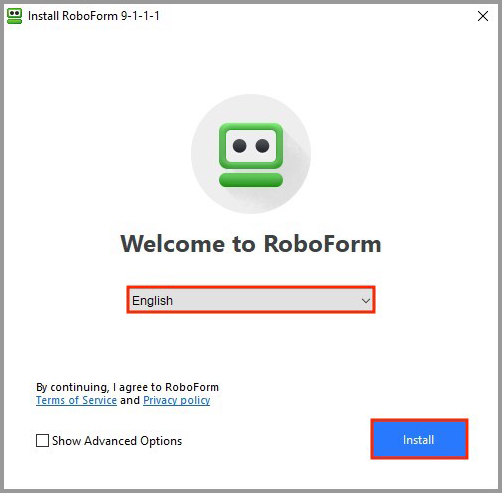Click the Welcome to RoboForm heading

(251, 244)
